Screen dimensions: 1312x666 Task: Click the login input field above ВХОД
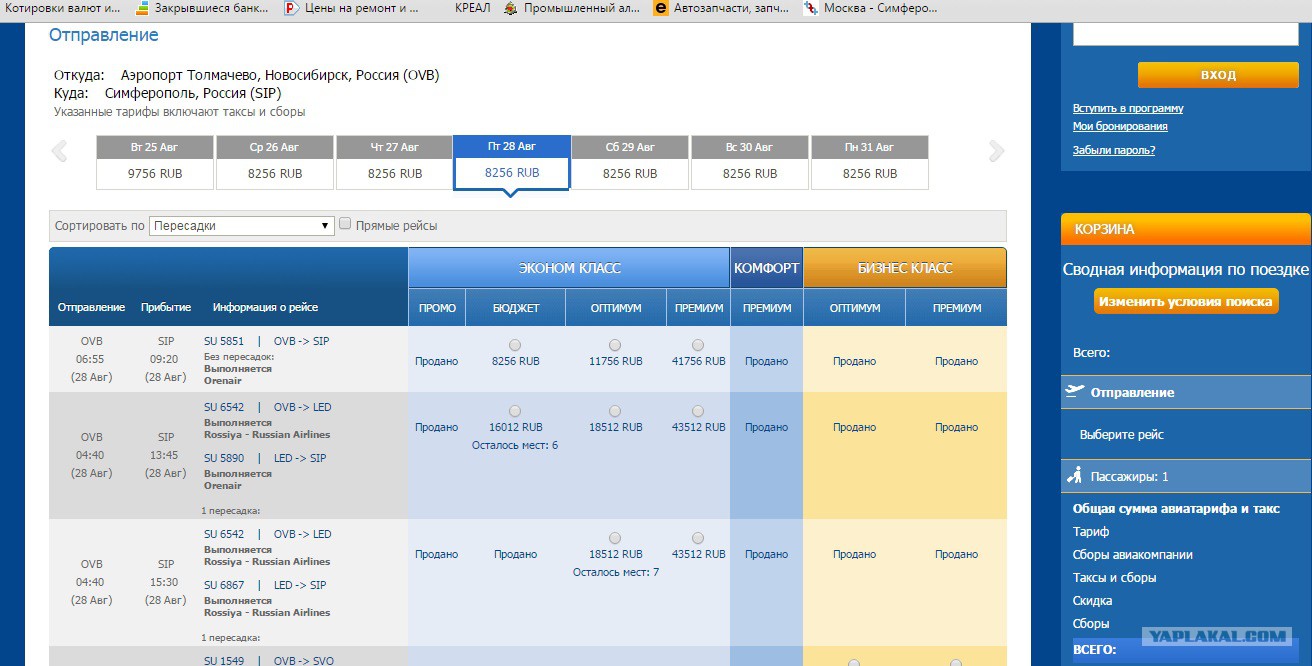pos(1185,34)
